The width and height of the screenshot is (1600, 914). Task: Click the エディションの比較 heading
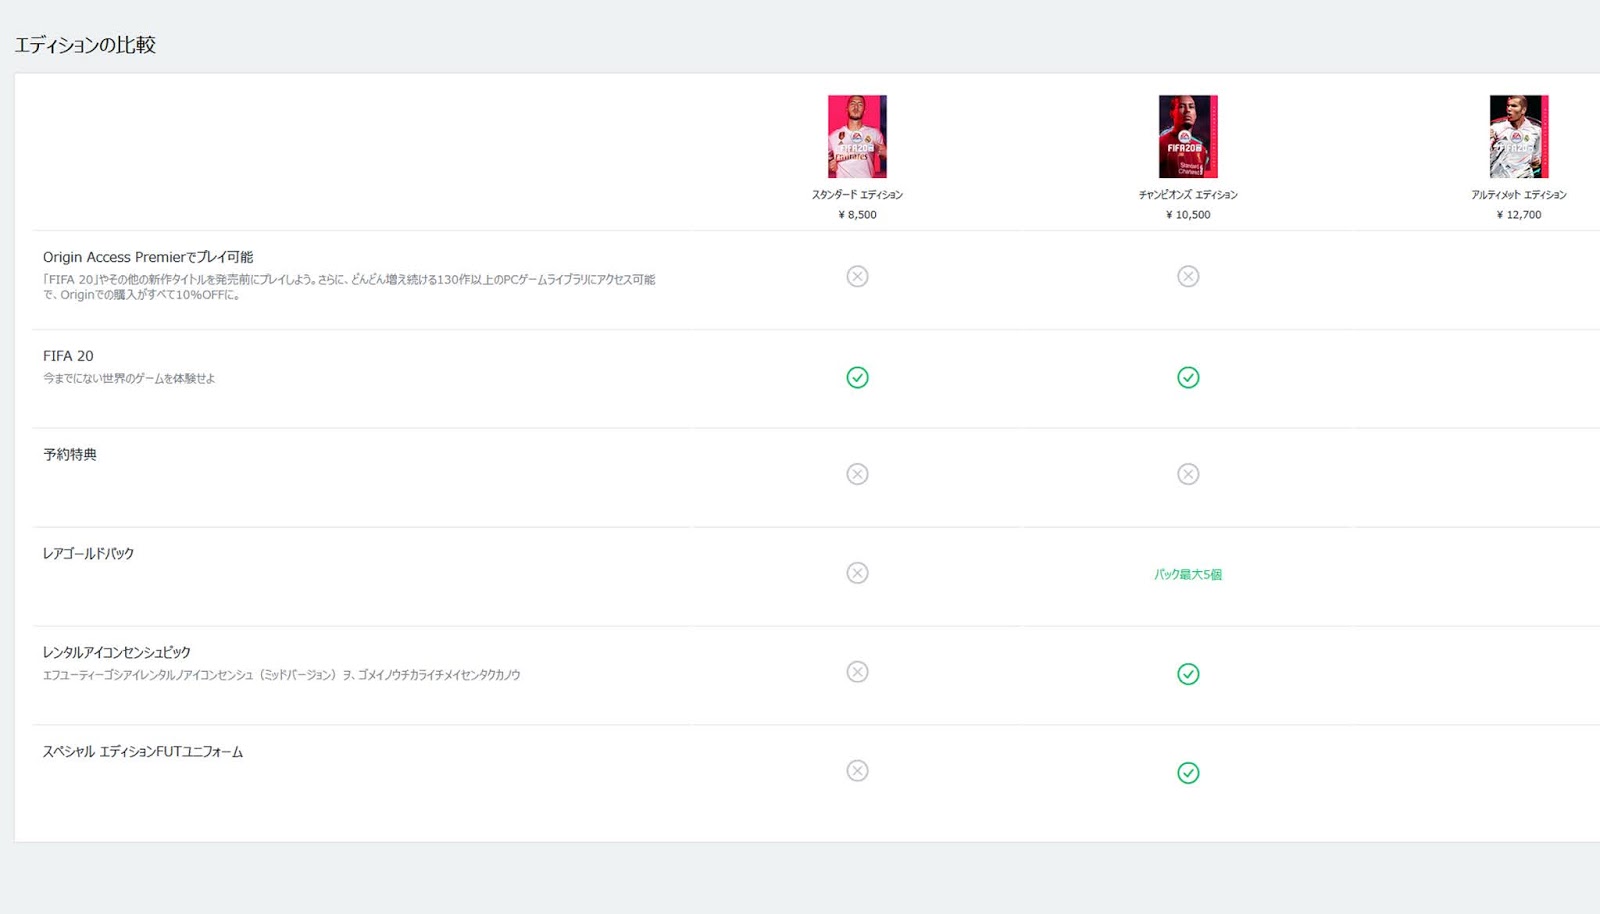pyautogui.click(x=85, y=44)
